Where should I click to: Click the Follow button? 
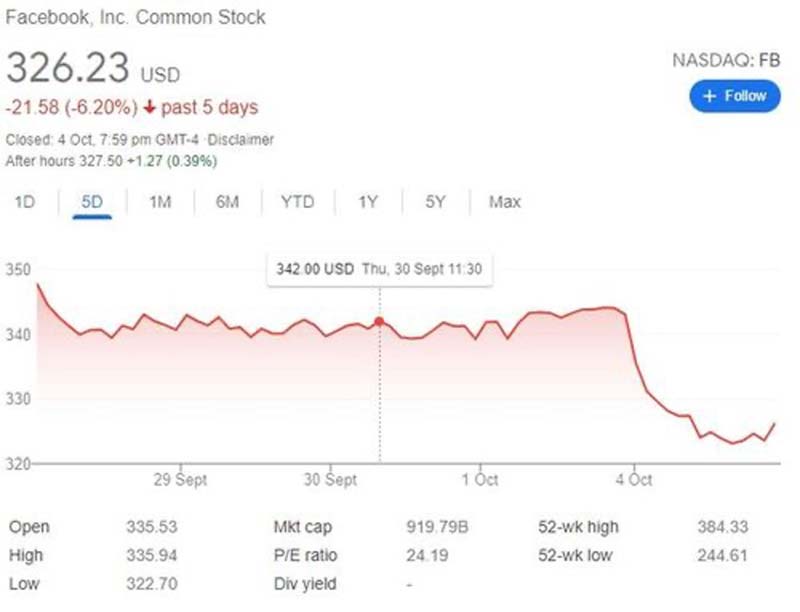[735, 96]
